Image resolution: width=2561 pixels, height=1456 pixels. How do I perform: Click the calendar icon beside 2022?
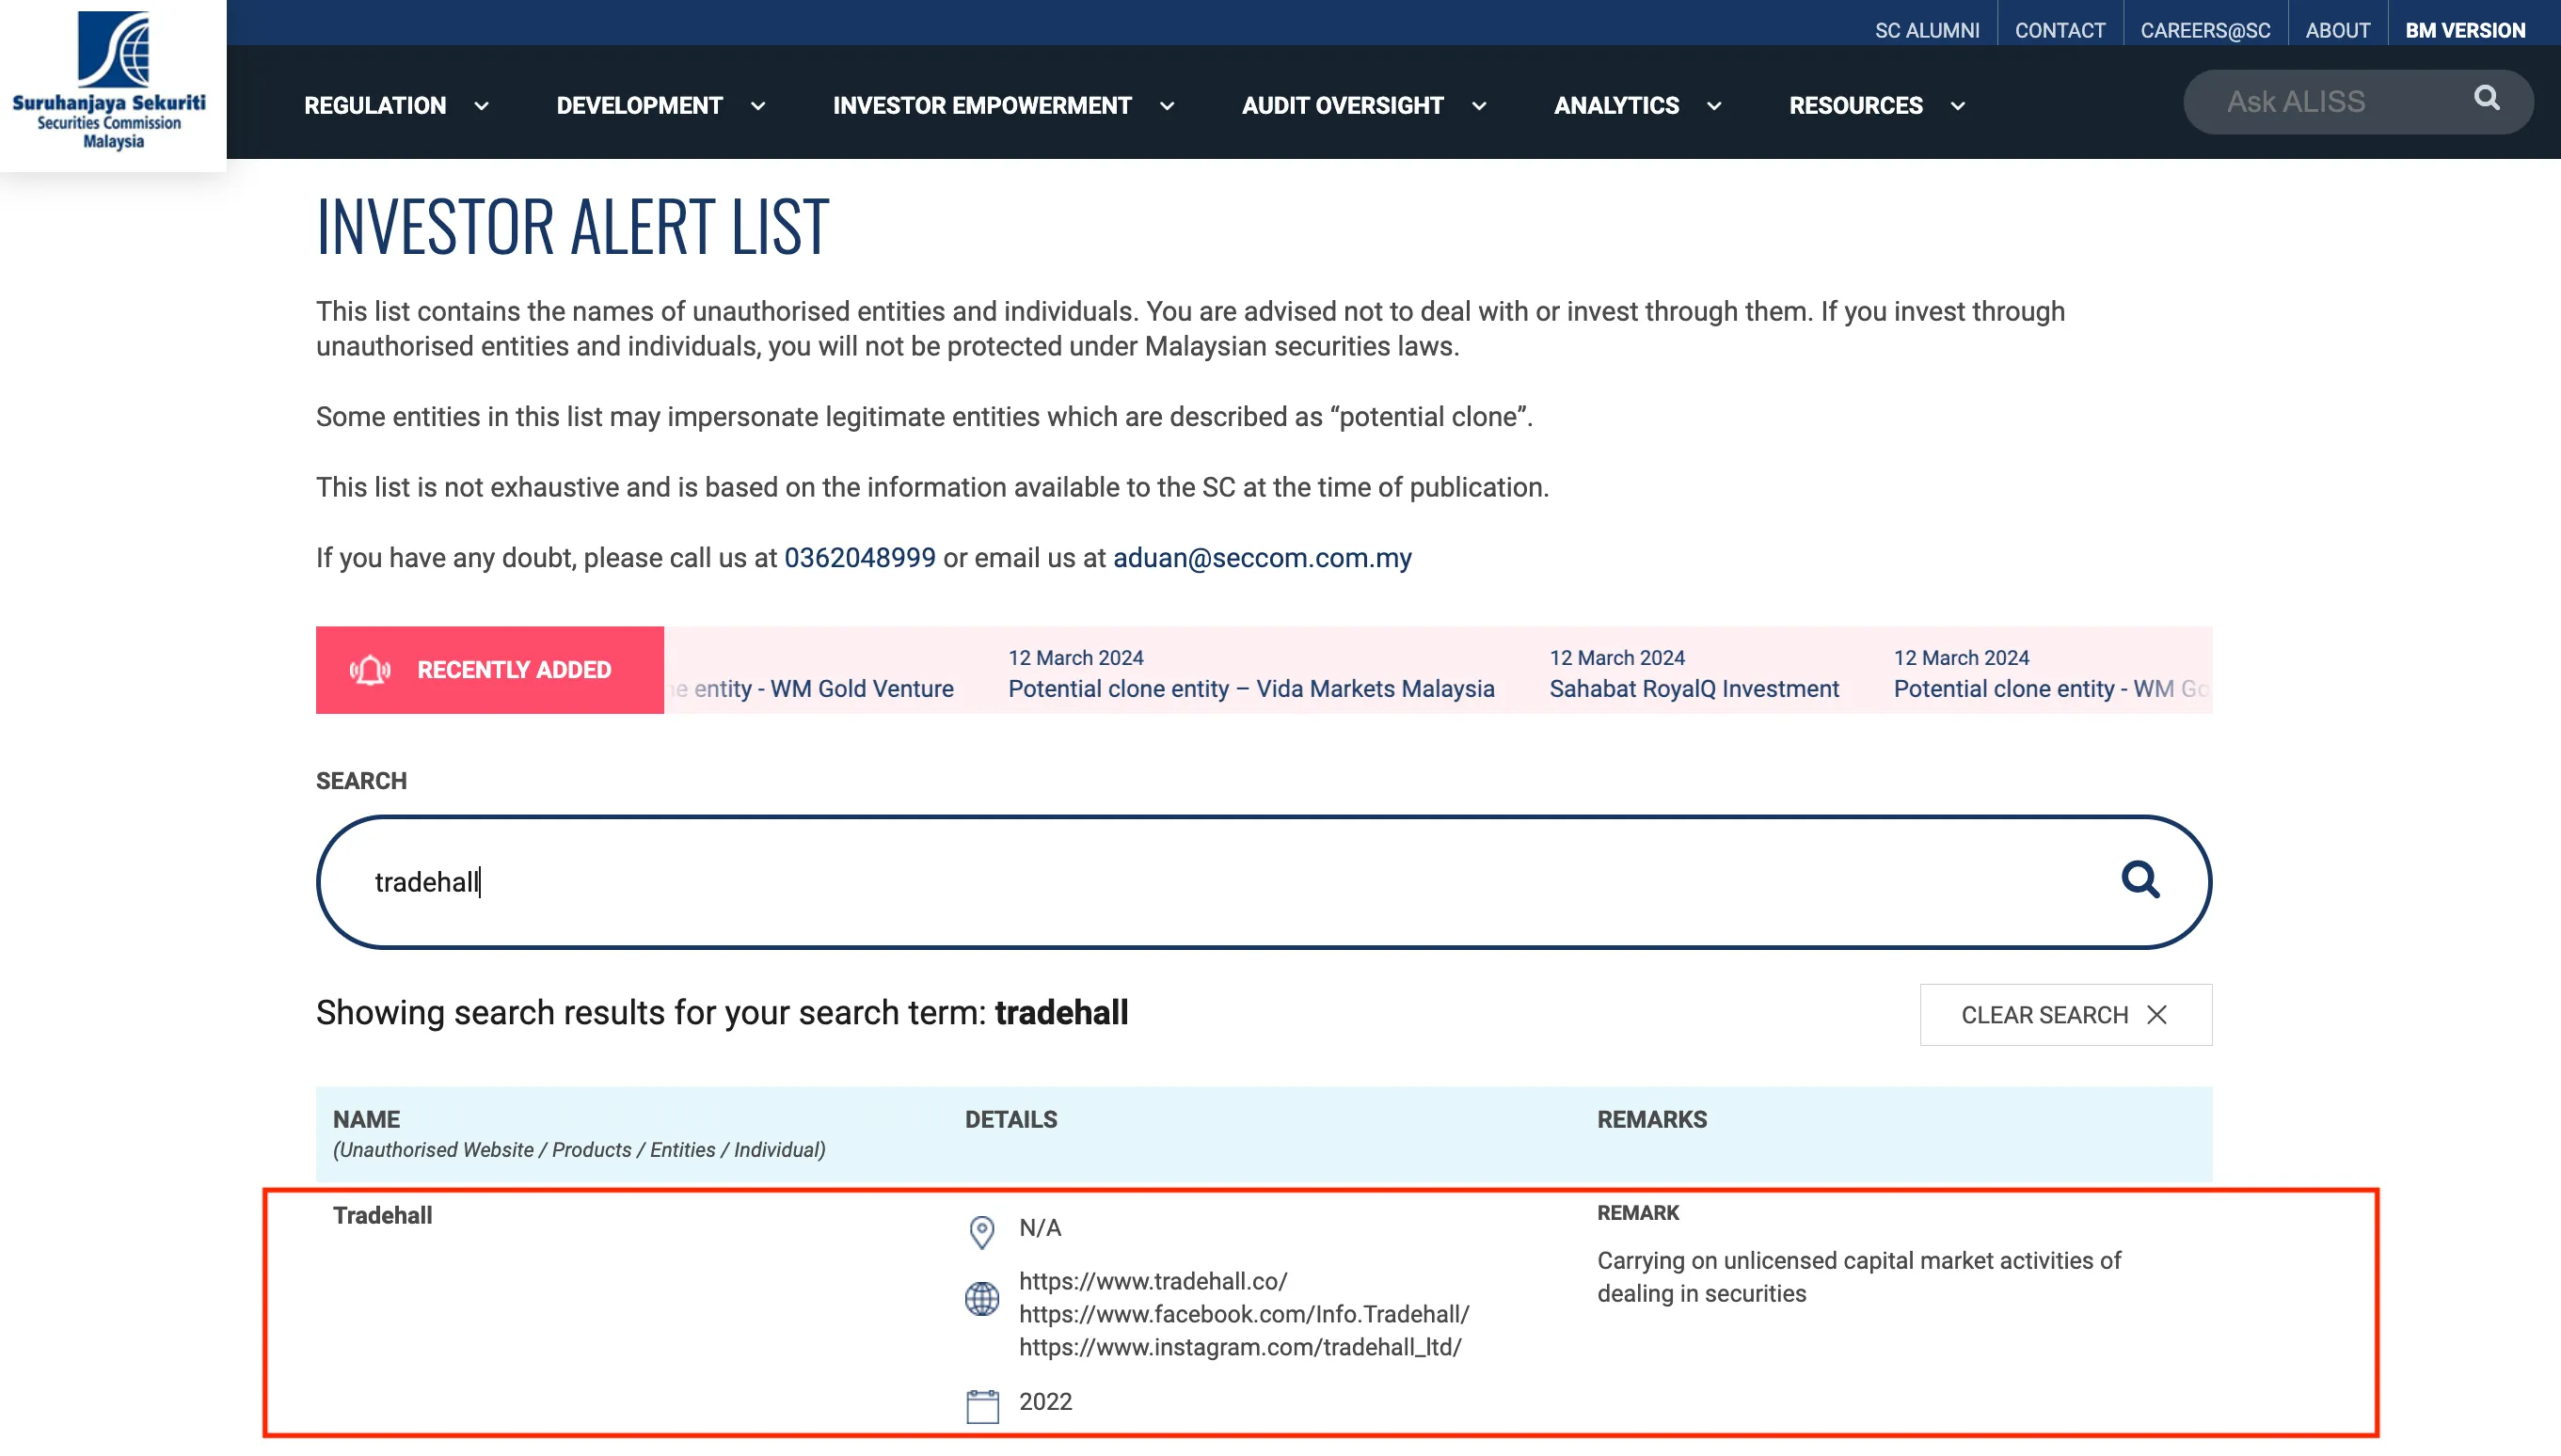pyautogui.click(x=982, y=1405)
